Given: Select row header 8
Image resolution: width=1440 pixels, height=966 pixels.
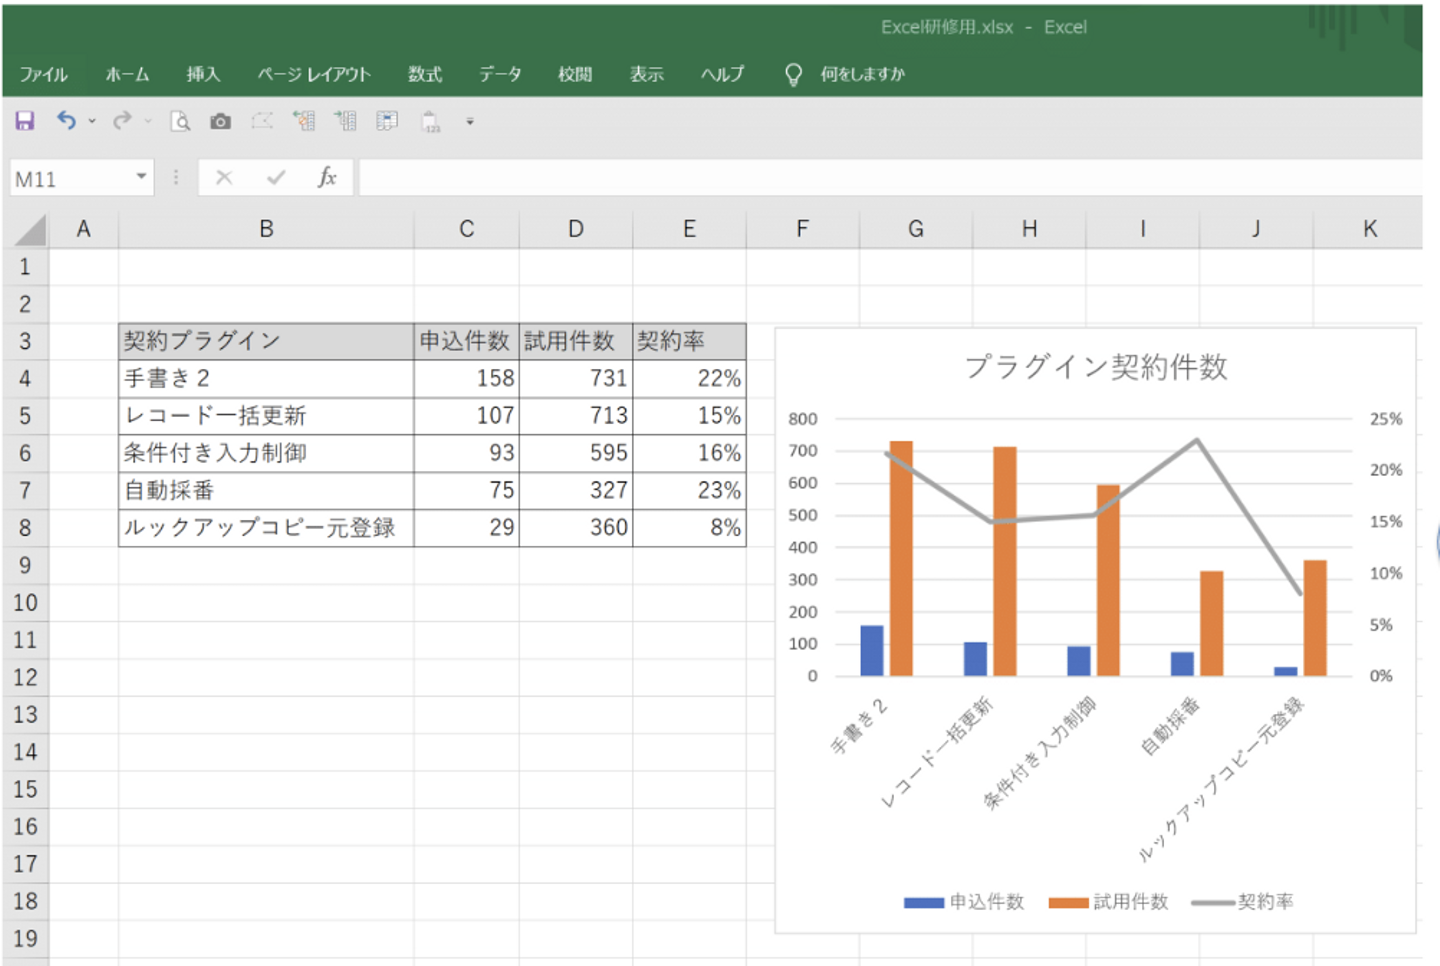Looking at the screenshot, I should 25,528.
